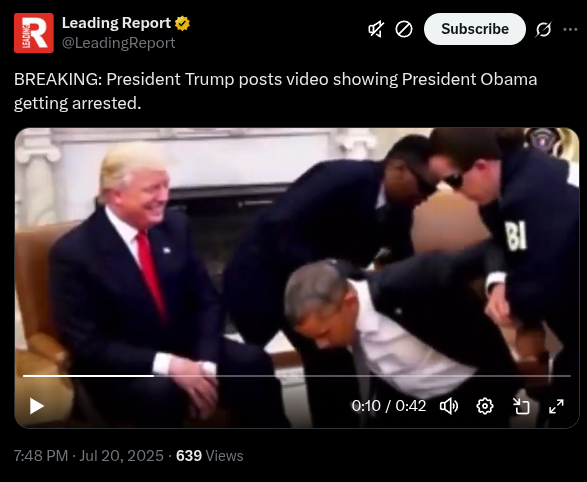Image resolution: width=587 pixels, height=482 pixels.
Task: Open the @LeadingReport handle link
Action: click(x=118, y=43)
